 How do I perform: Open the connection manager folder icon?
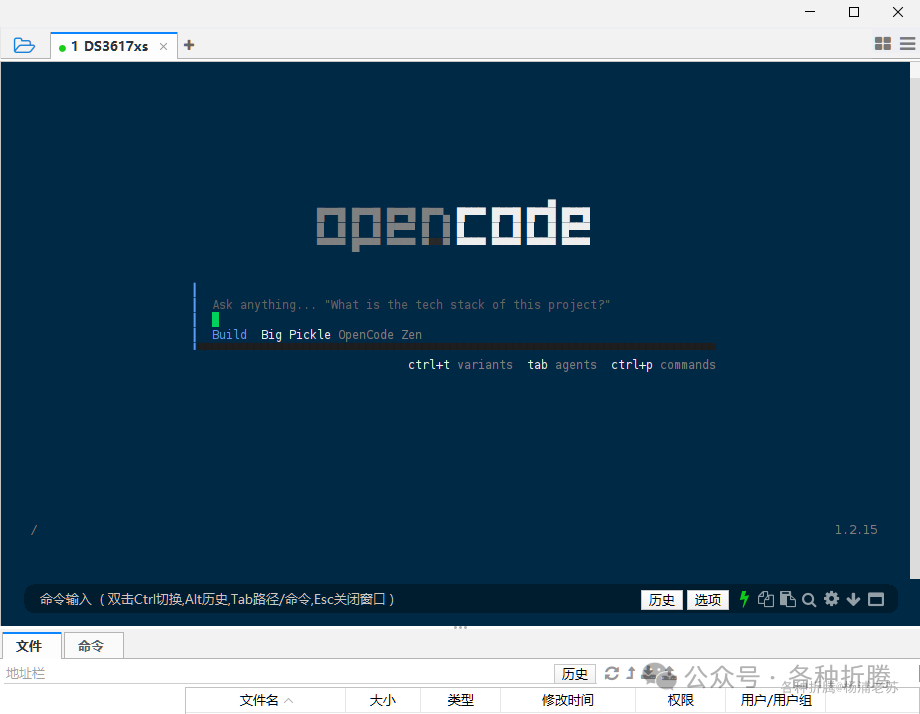point(24,44)
